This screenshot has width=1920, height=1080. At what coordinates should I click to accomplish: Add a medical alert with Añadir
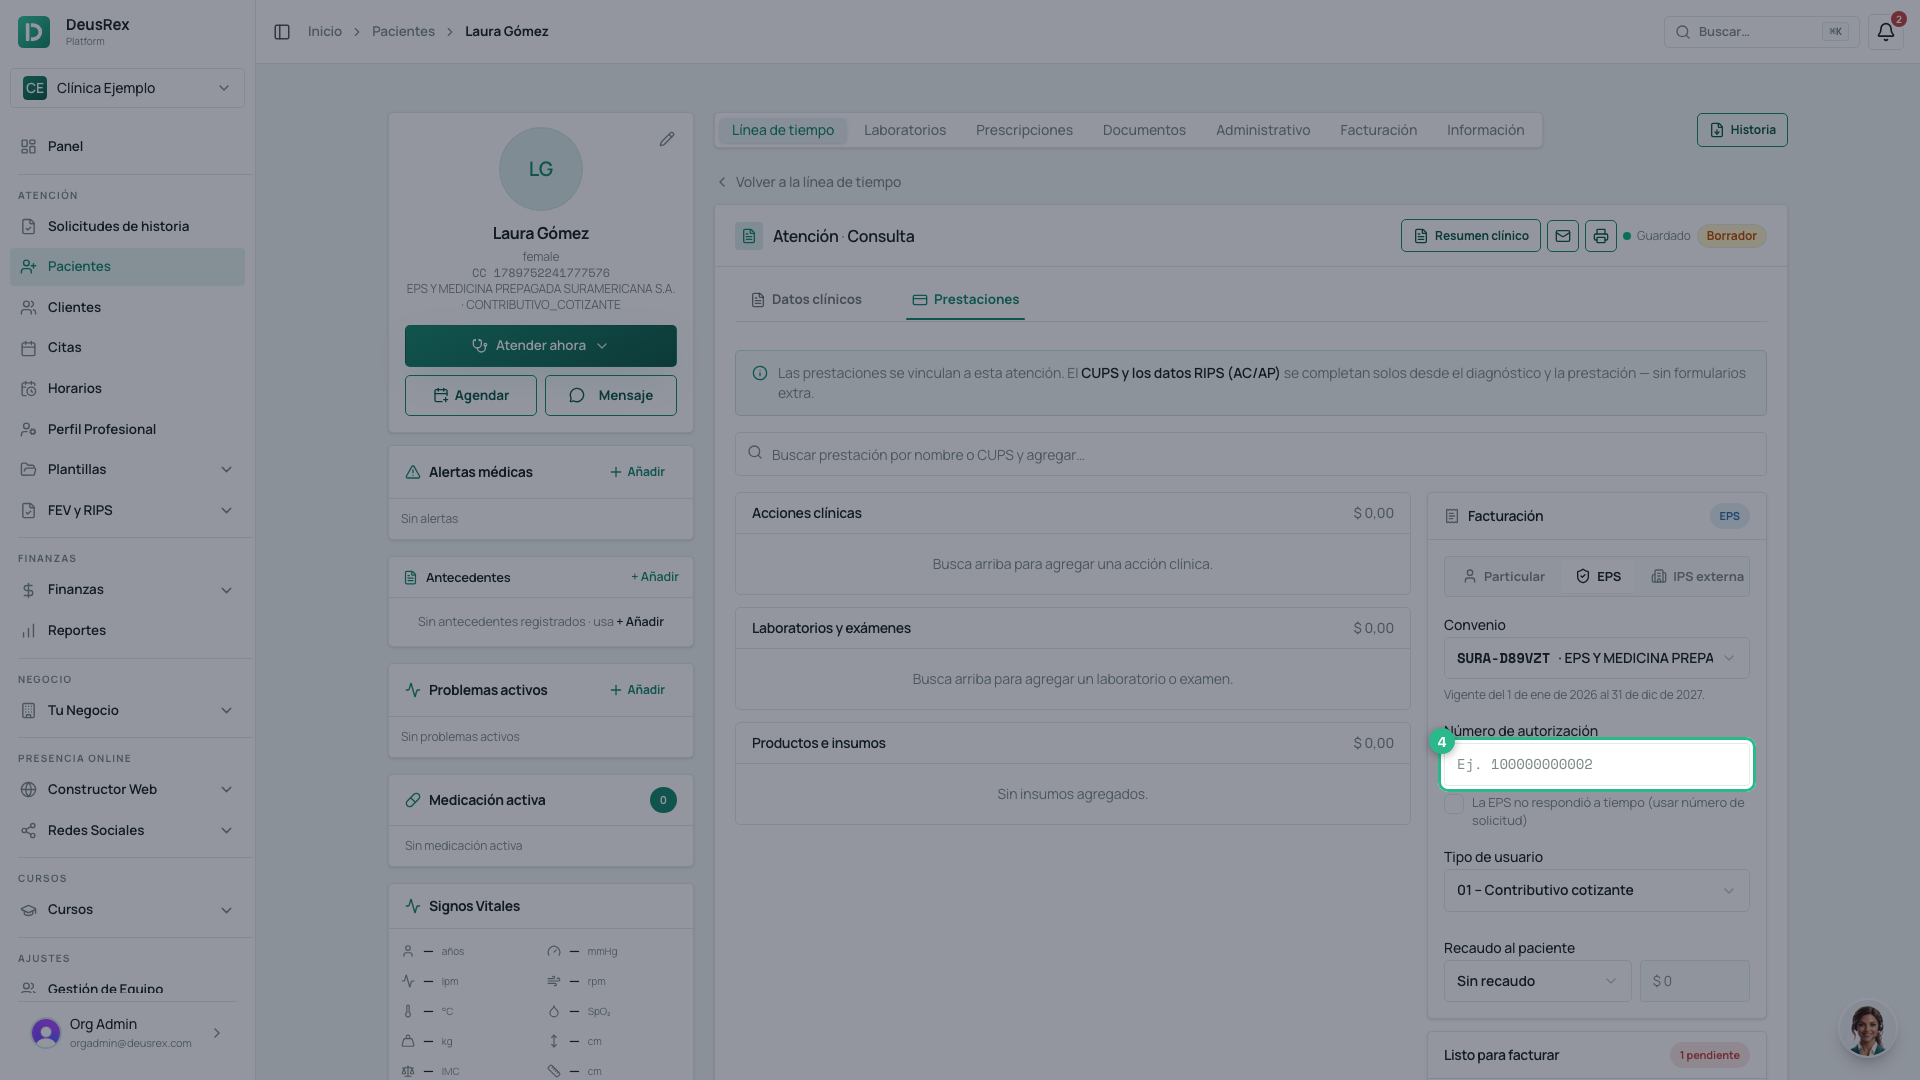pos(637,472)
